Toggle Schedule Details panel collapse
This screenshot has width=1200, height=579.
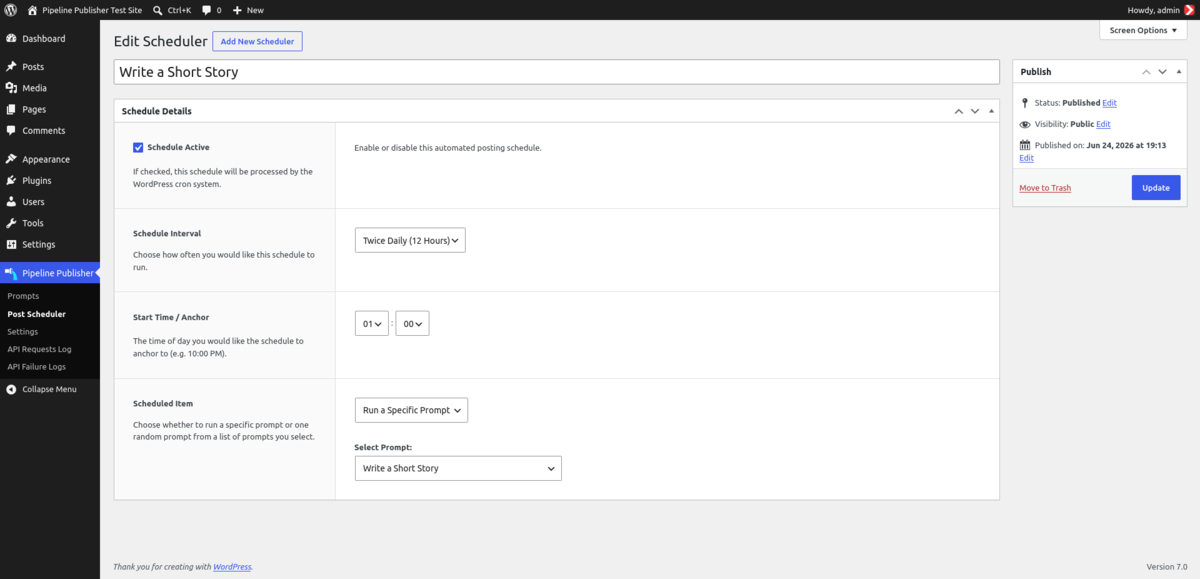point(991,111)
